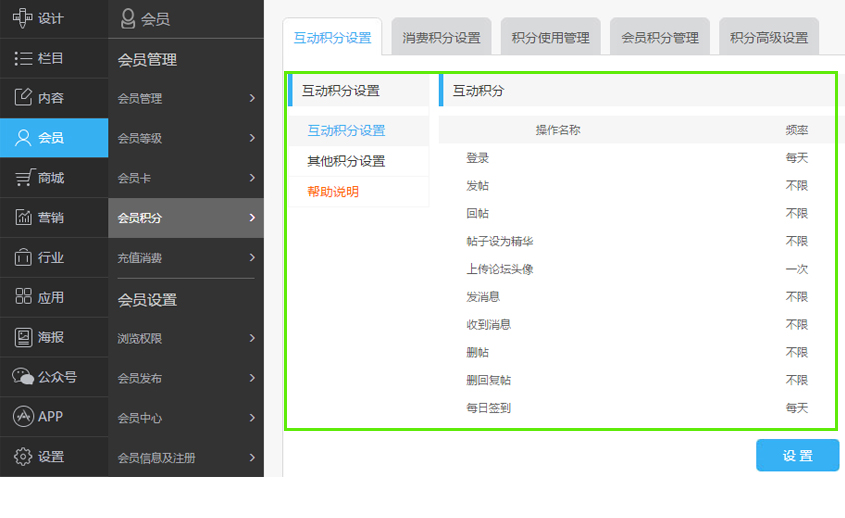Click the APP icon in sidebar
The height and width of the screenshot is (518, 845).
click(23, 417)
